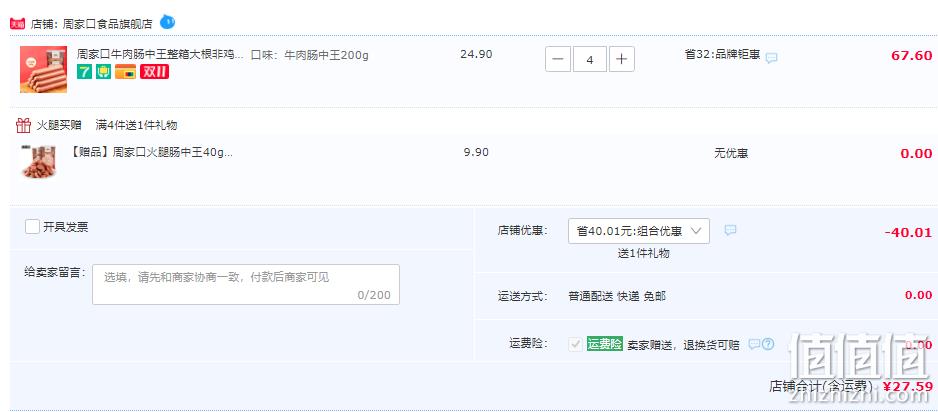The height and width of the screenshot is (412, 938).
Task: Click the gift box icon next to 火腿买赠
Action: [23, 125]
